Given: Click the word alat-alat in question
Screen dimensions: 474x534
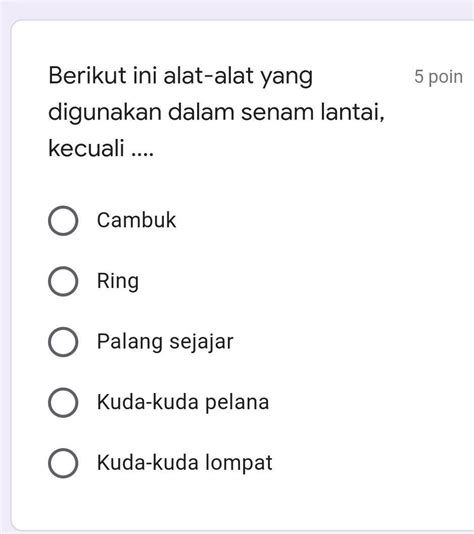Looking at the screenshot, I should pyautogui.click(x=209, y=76).
